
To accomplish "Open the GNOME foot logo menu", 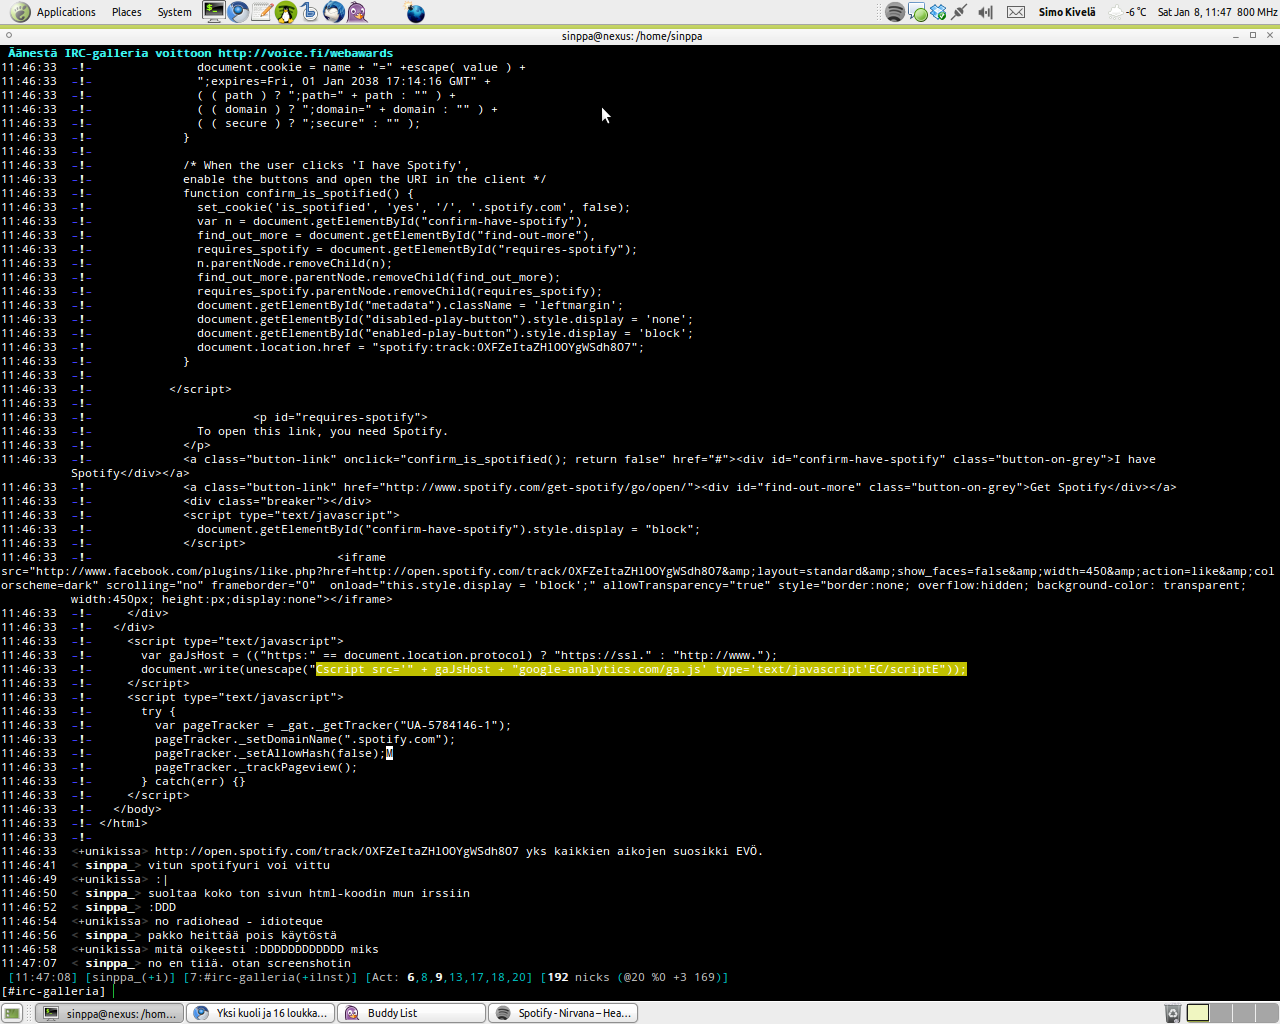I will coord(20,12).
